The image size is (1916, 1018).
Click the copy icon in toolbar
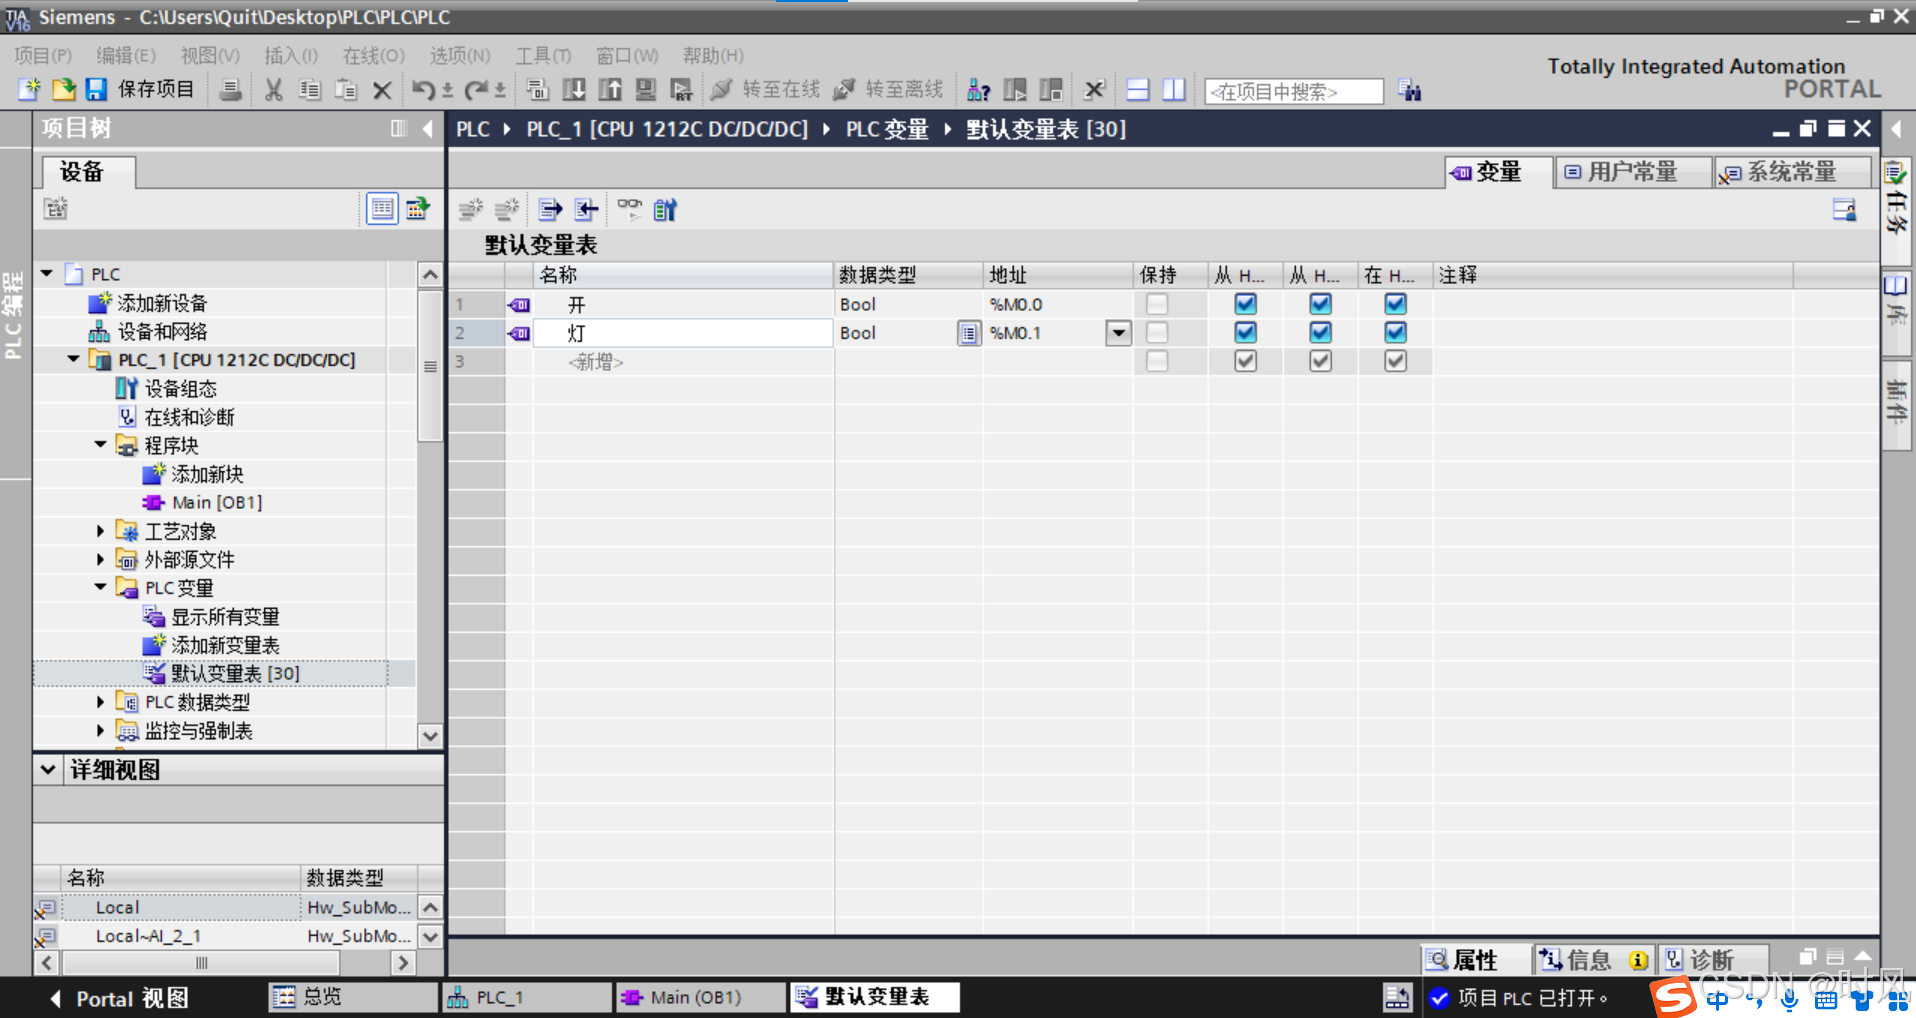[x=310, y=90]
